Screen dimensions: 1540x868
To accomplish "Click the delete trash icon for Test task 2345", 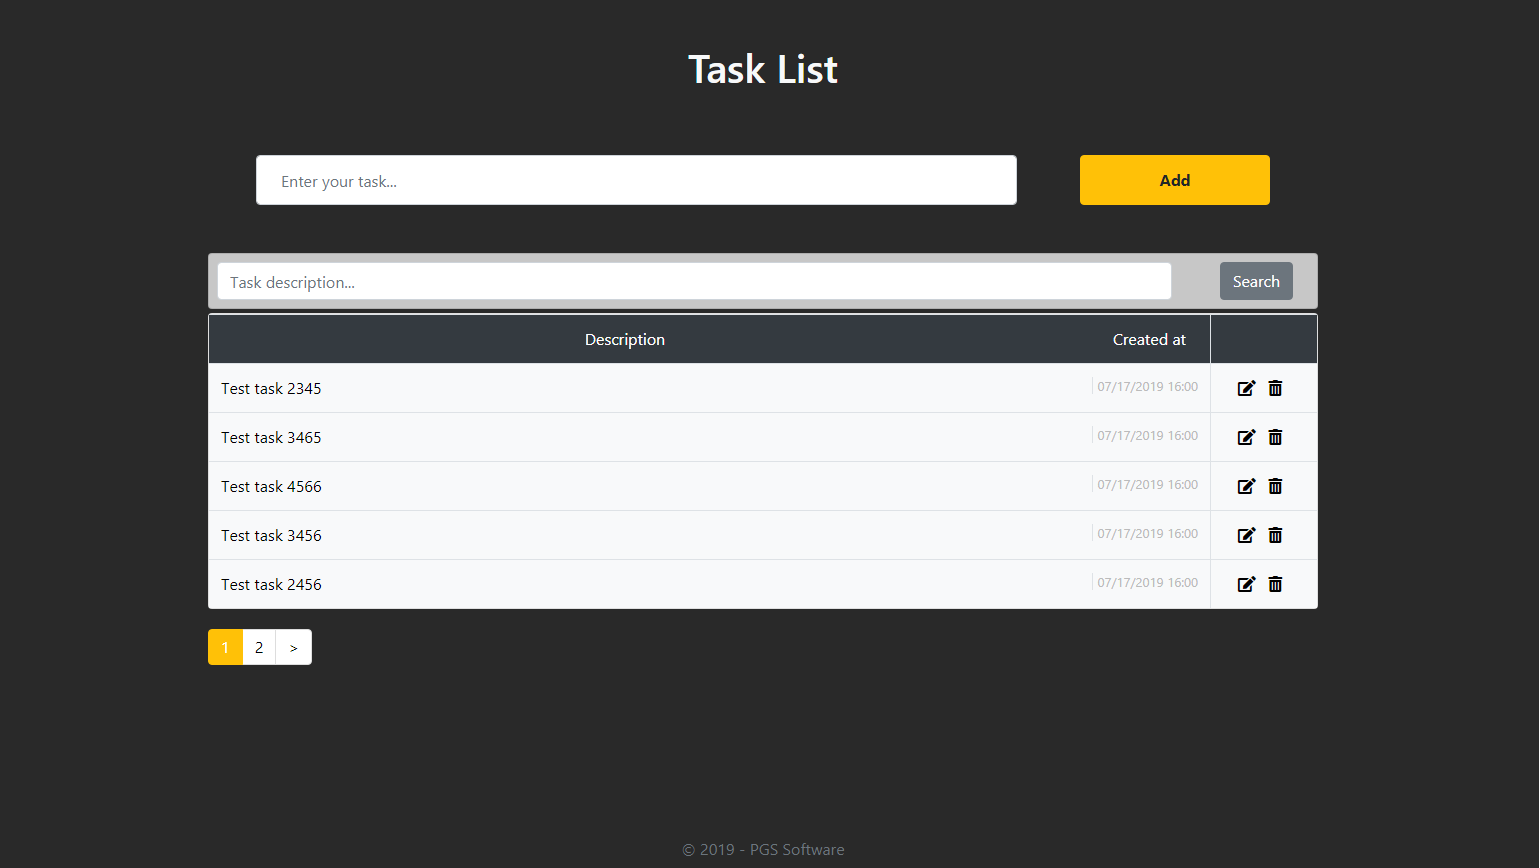I will 1276,388.
